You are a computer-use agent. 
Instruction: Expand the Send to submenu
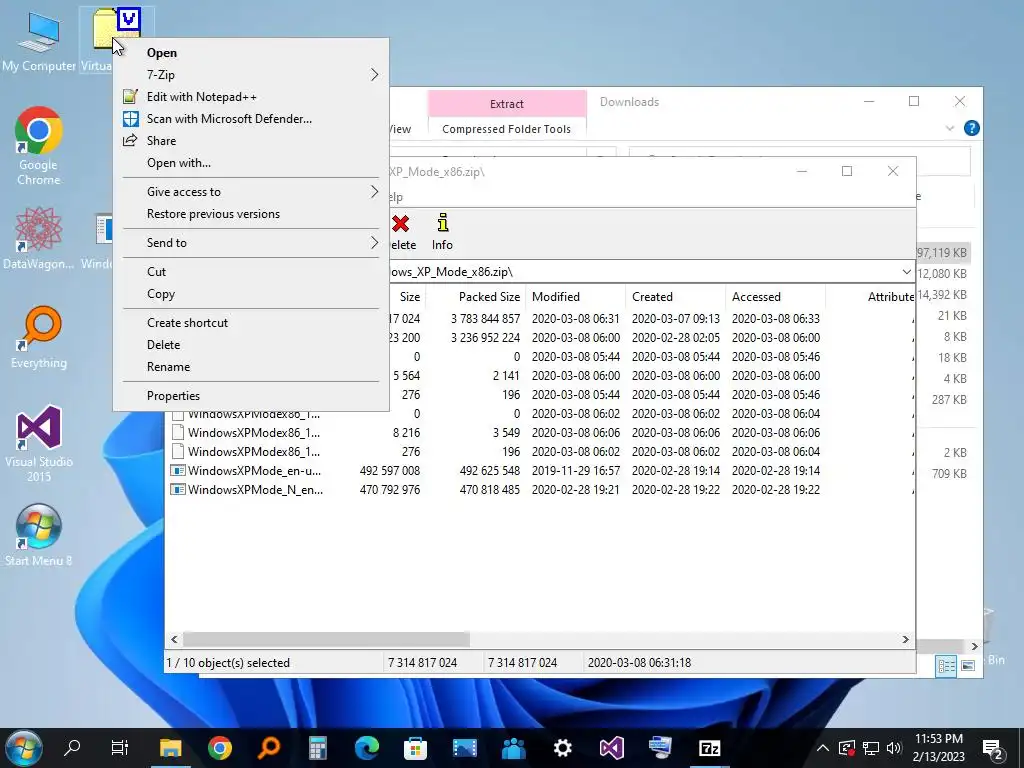[x=251, y=242]
